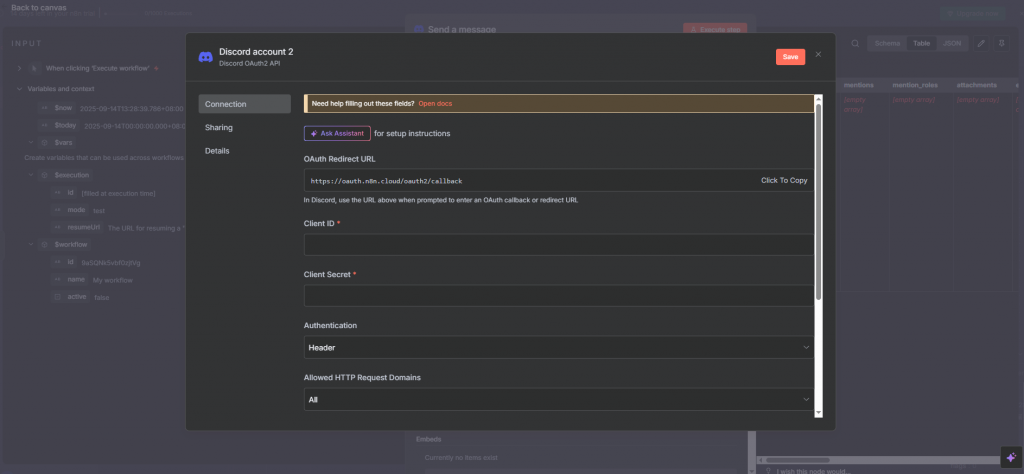Viewport: 1024px width, 474px height.
Task: Open the AI assistant sparkle icon in the corner
Action: [x=1011, y=457]
